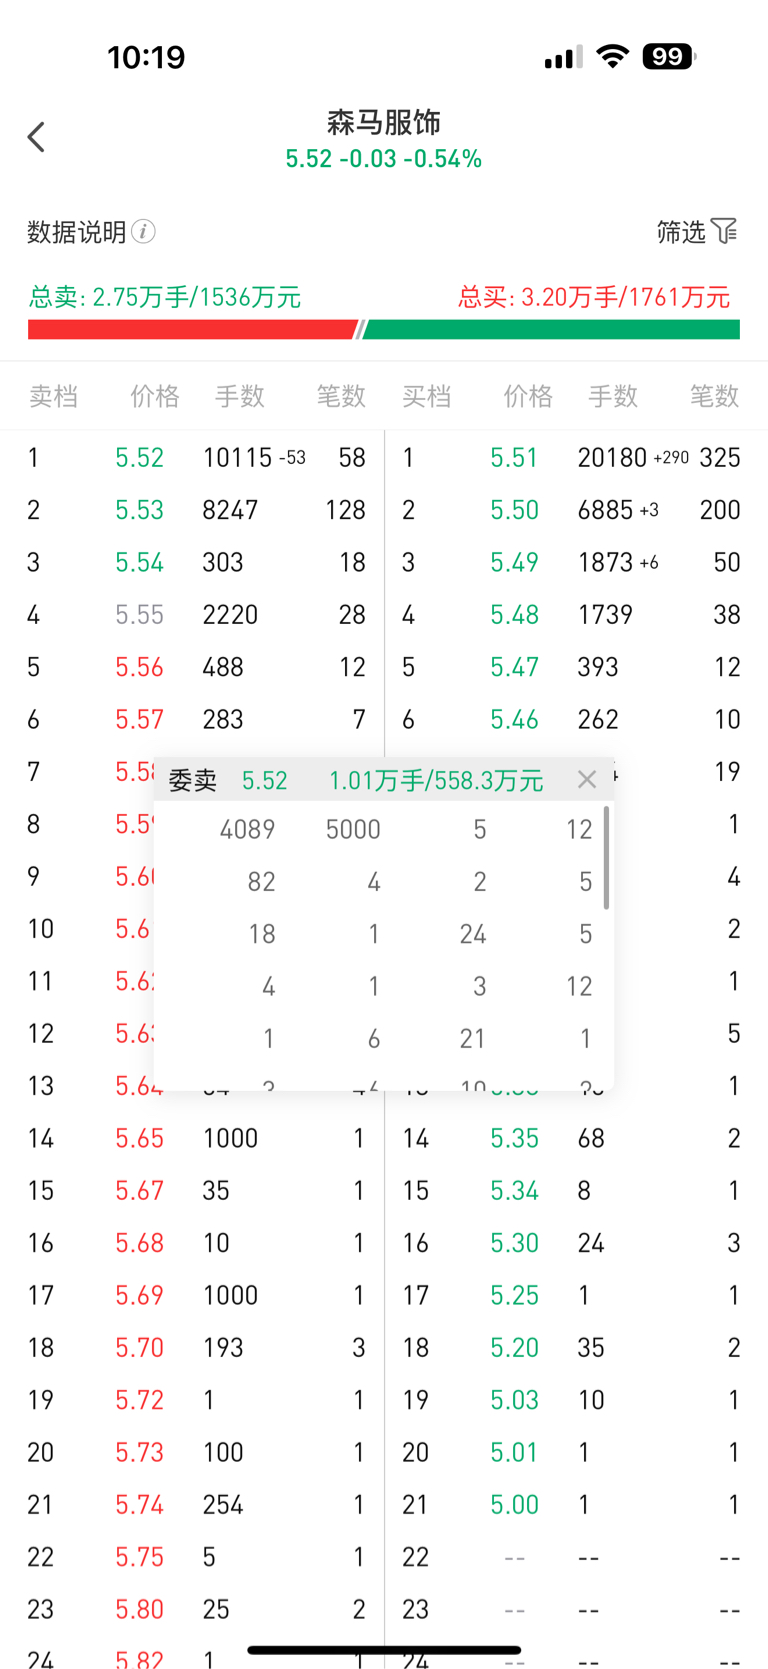Select buy level 18 price 5.20
Screen dimensions: 768x1669
click(514, 1347)
